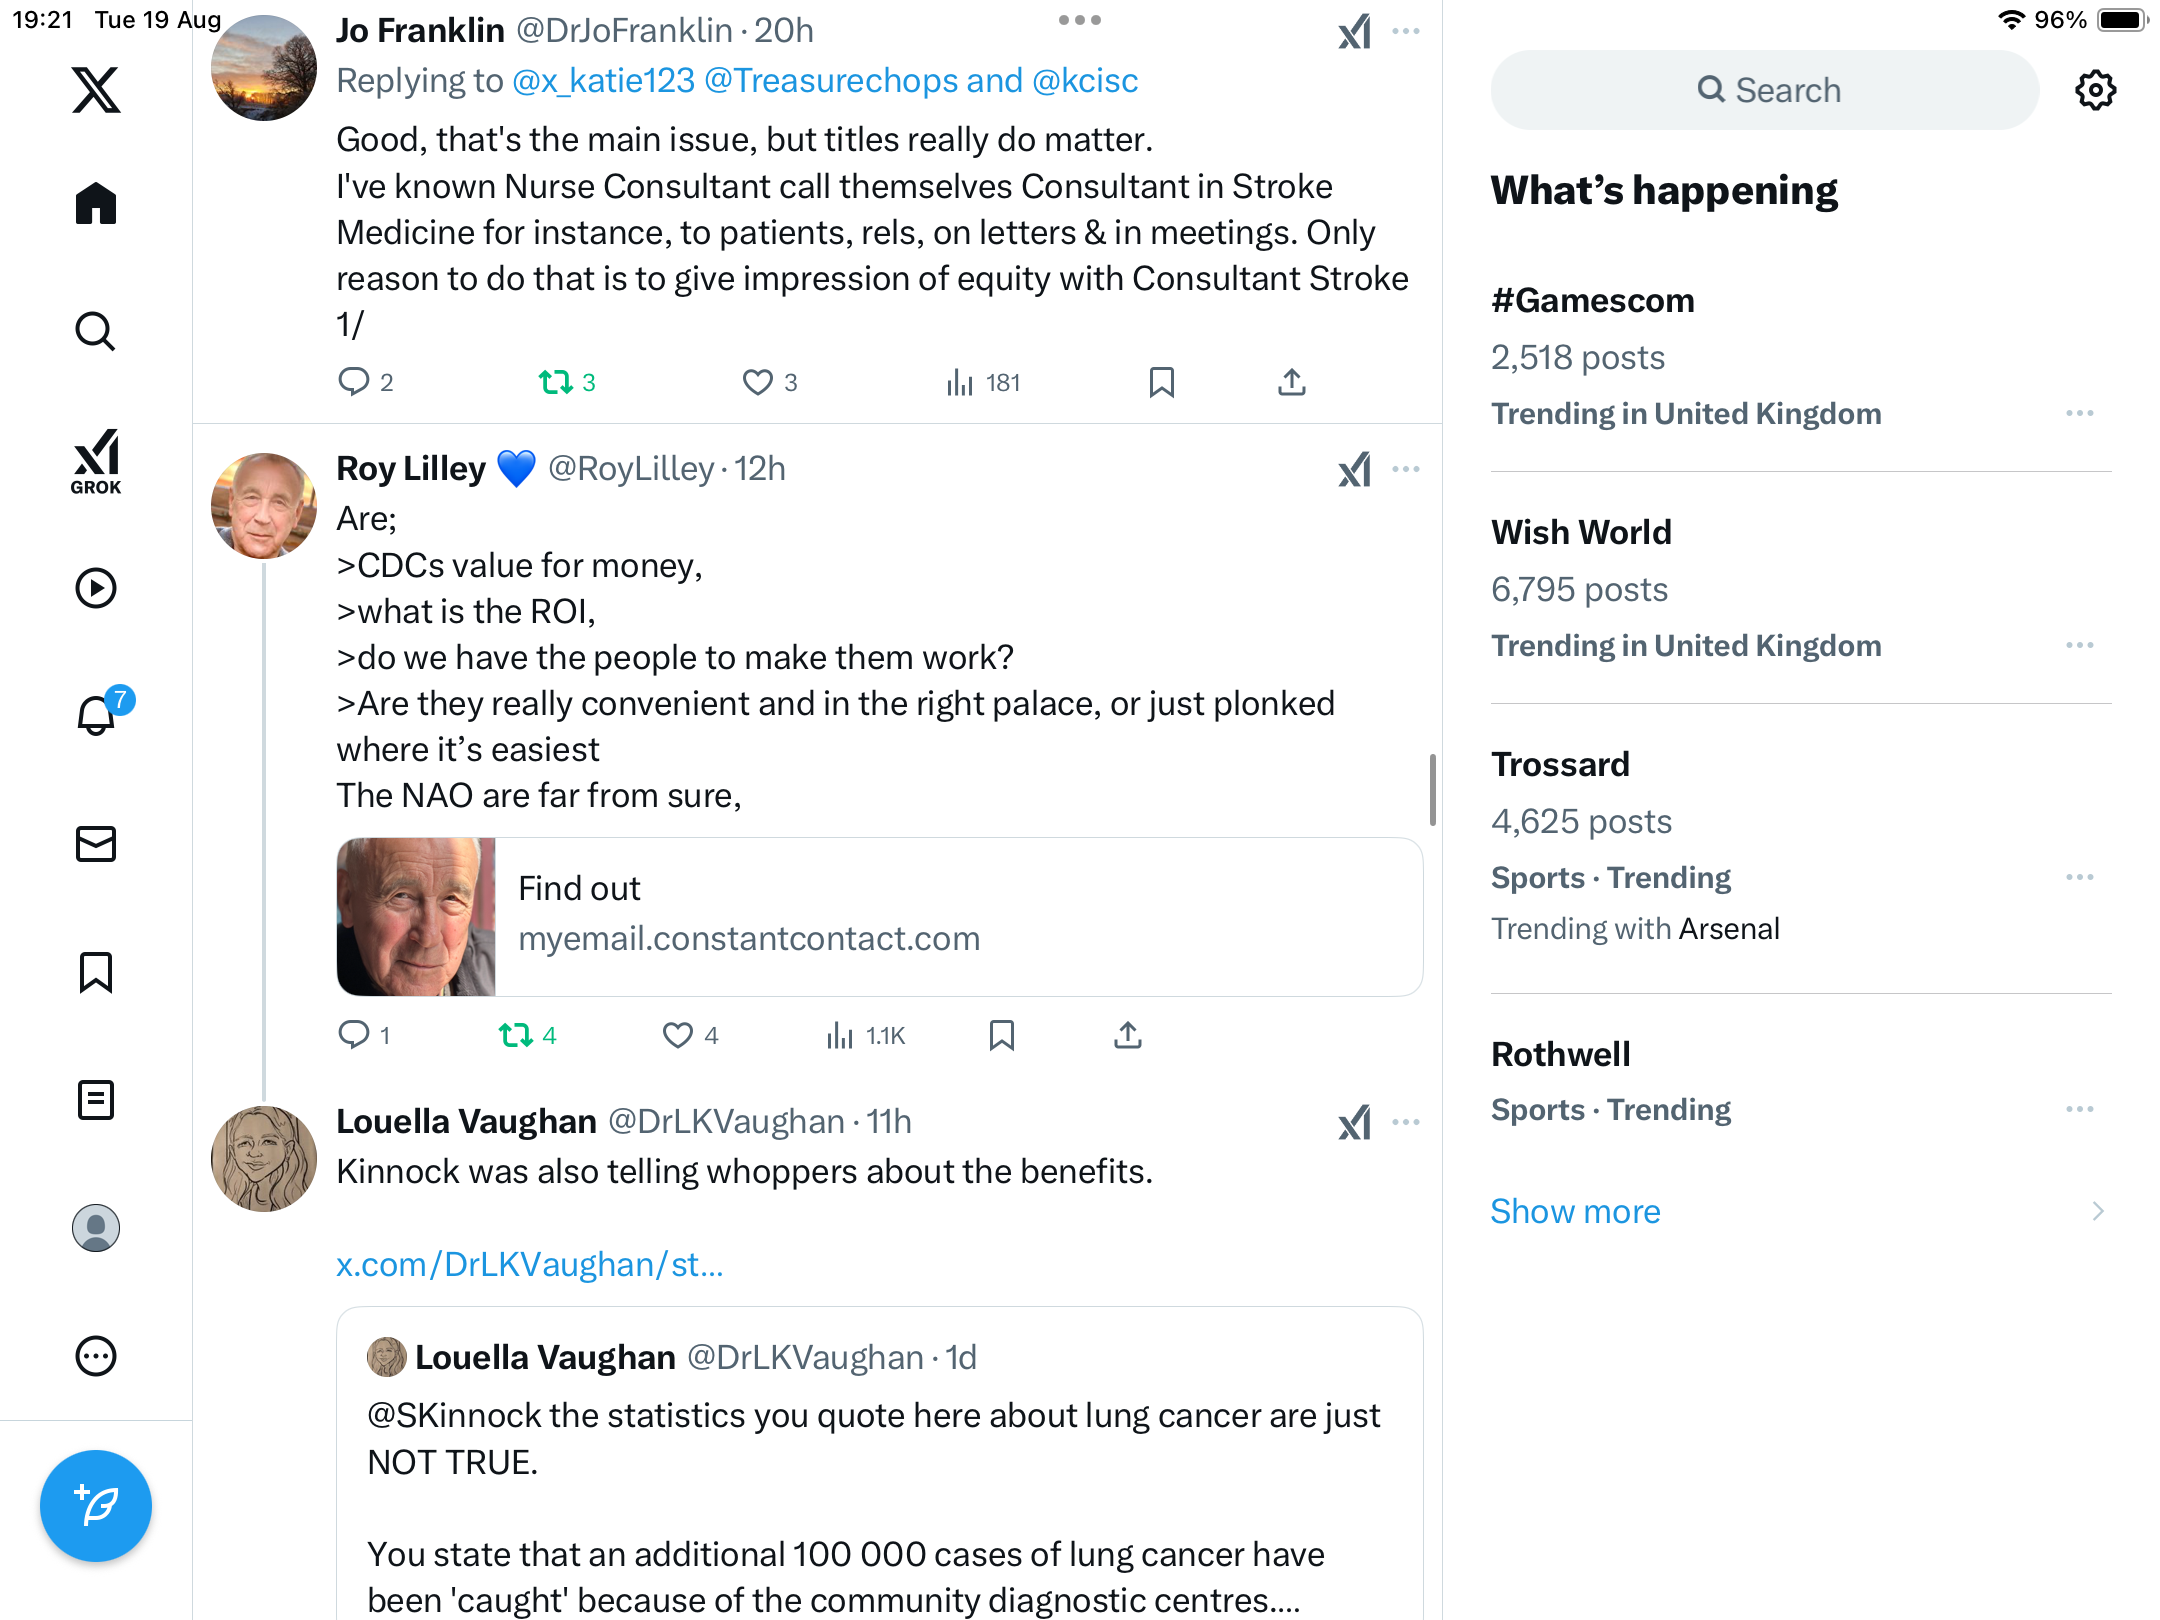Open Bookmarks in the sidebar
Screen dimensions: 2160x1620
[96, 972]
